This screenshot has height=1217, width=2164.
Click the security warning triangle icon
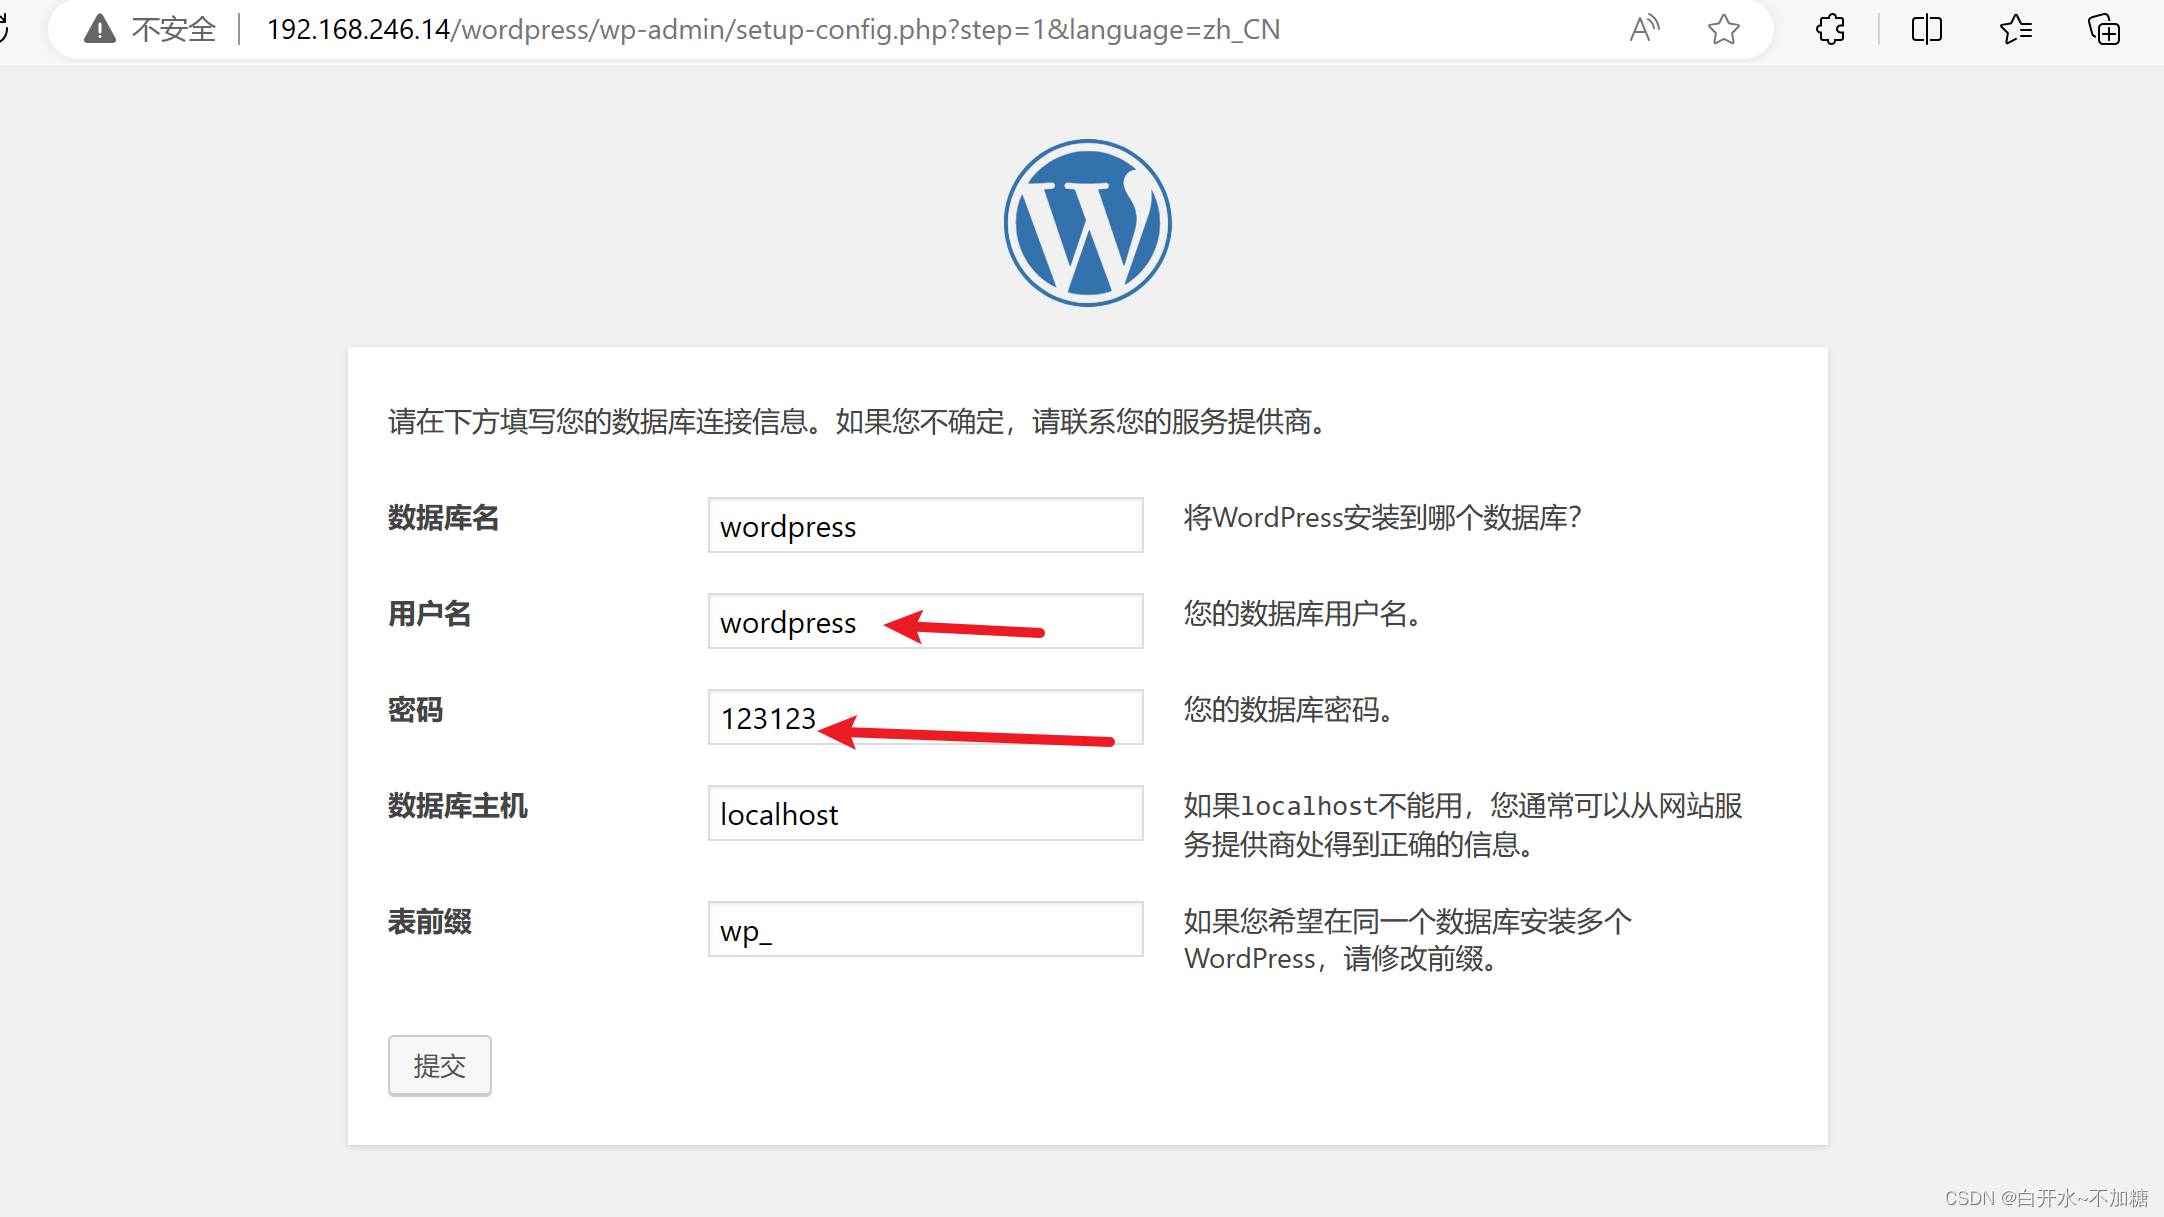[x=99, y=28]
